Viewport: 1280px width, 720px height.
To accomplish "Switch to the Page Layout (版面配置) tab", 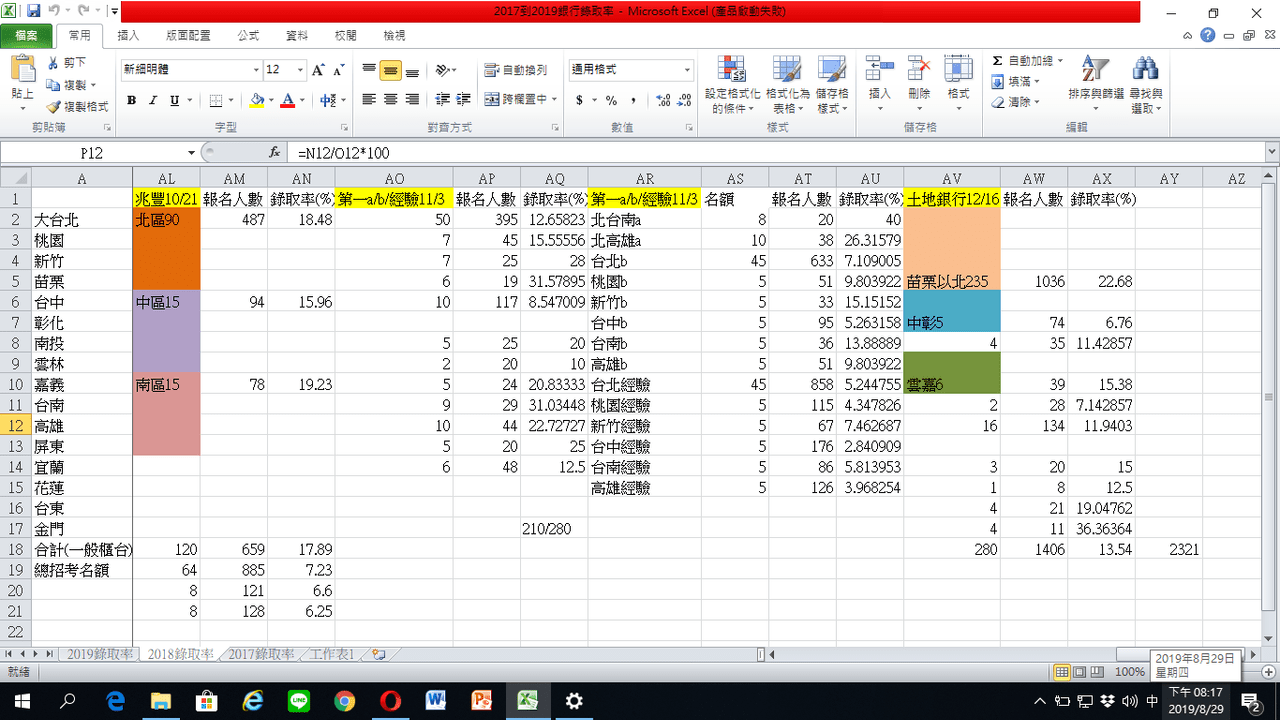I will 188,35.
